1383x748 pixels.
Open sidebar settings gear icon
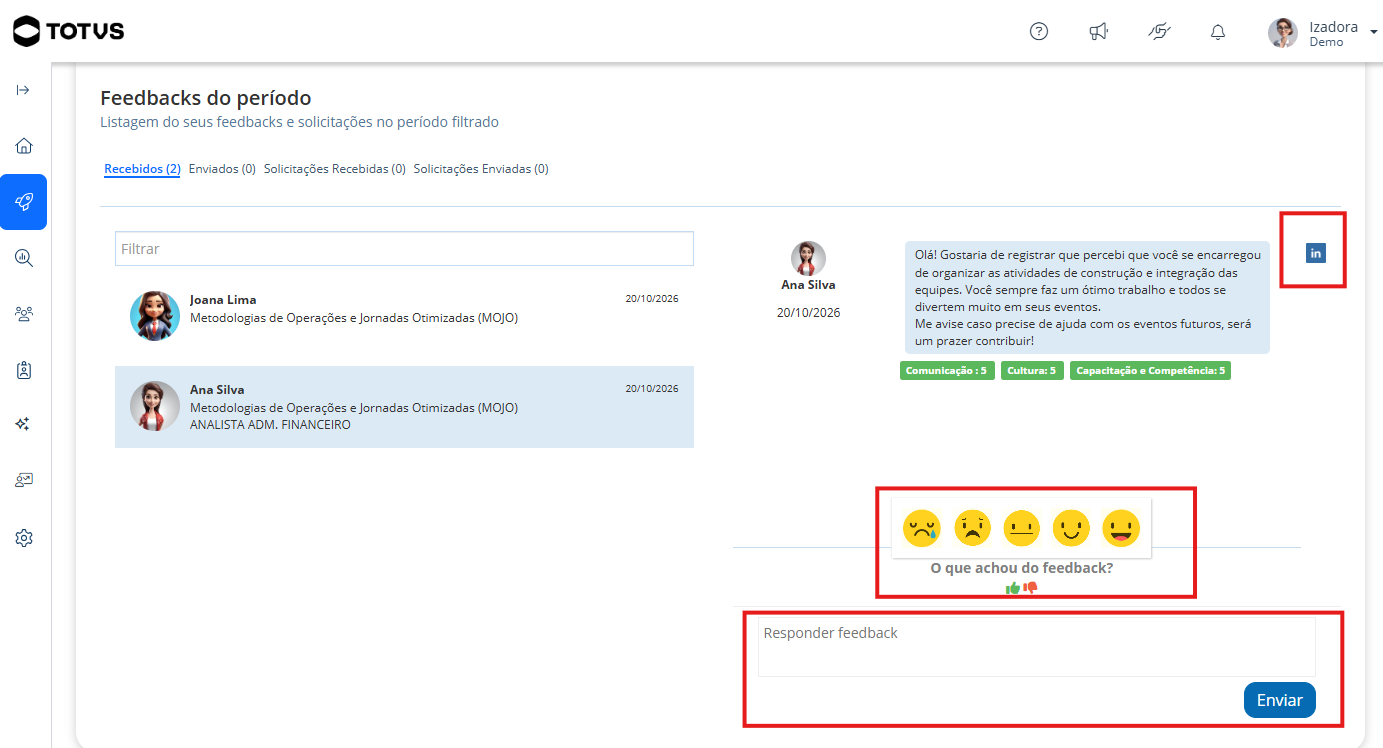pyautogui.click(x=24, y=538)
